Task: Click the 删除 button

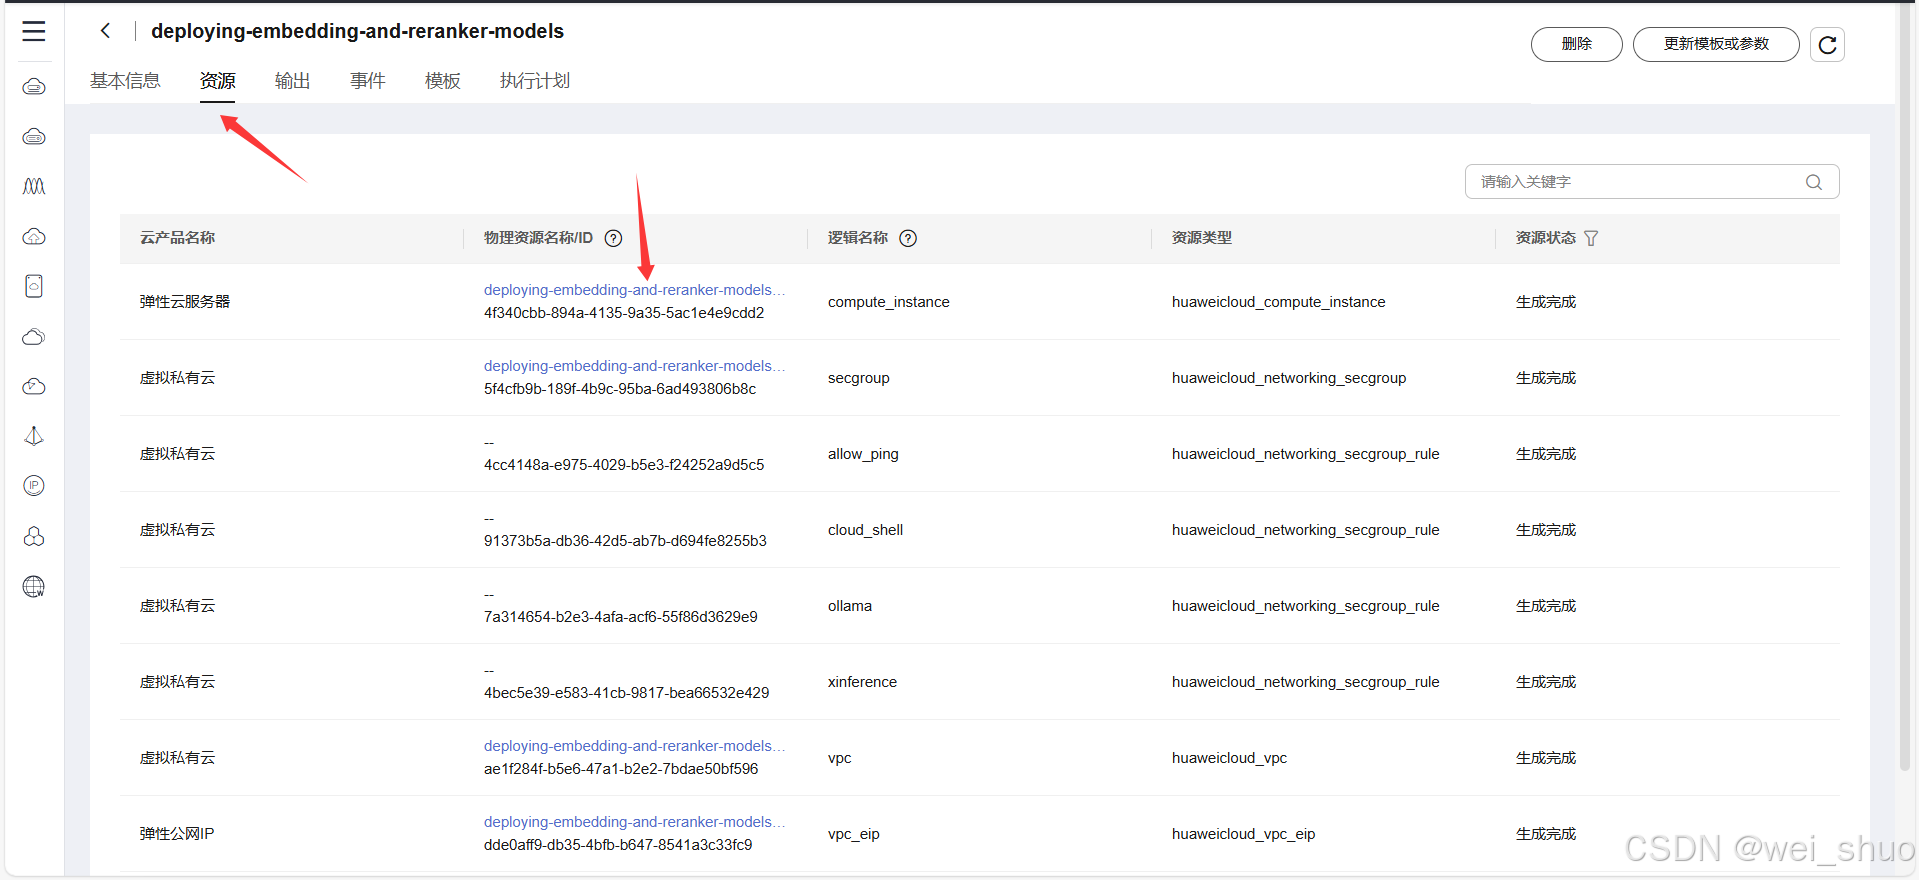Action: point(1577,44)
